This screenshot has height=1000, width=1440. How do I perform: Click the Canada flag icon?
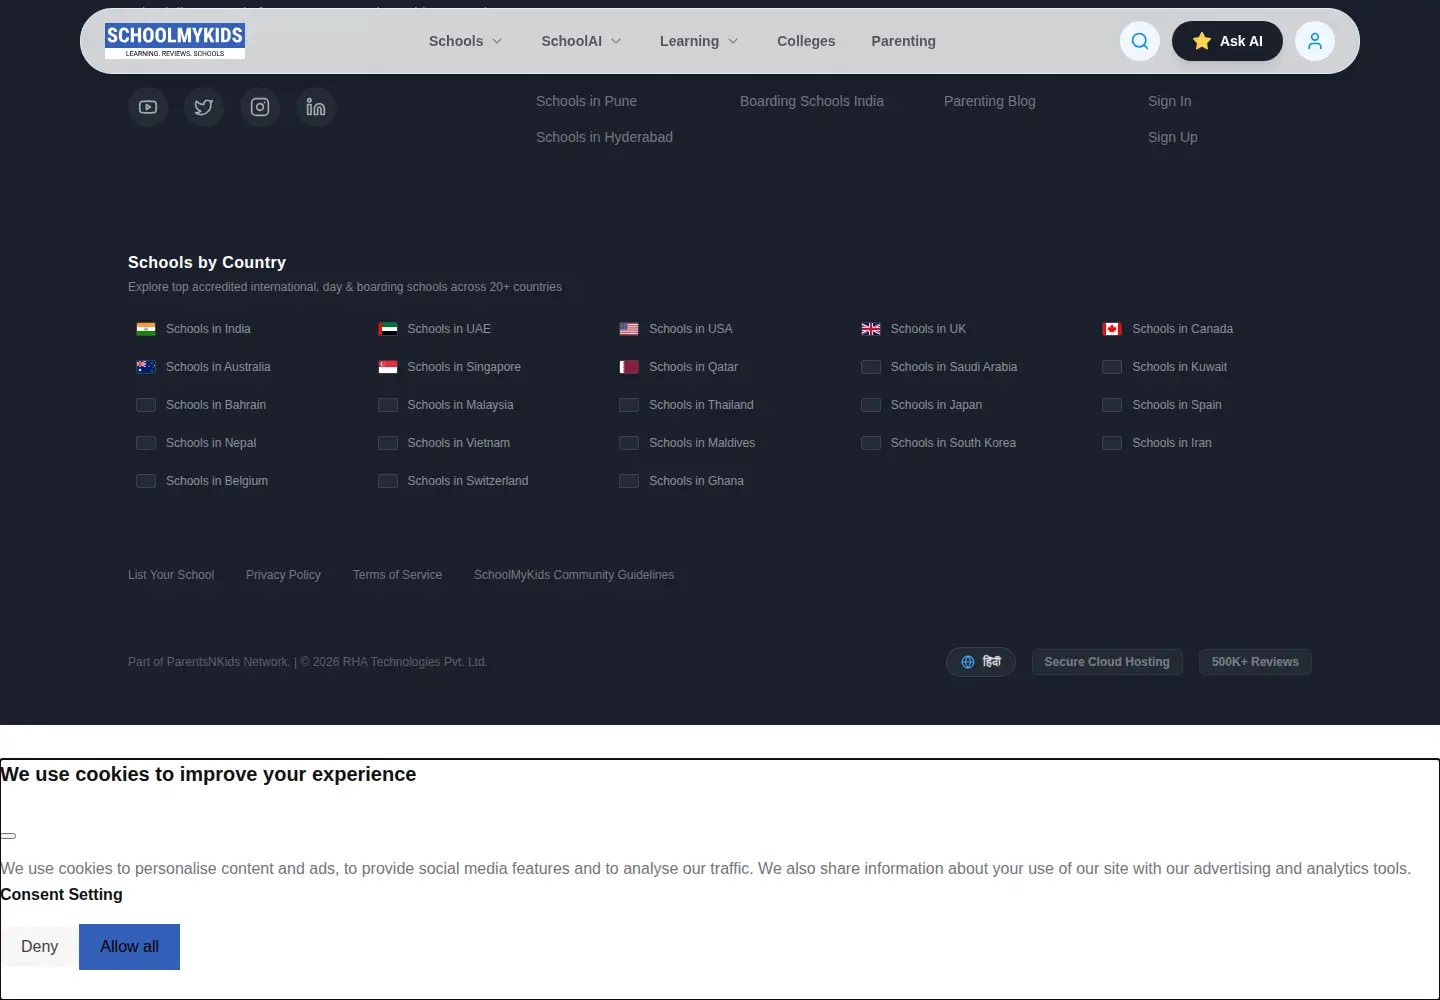click(1112, 329)
